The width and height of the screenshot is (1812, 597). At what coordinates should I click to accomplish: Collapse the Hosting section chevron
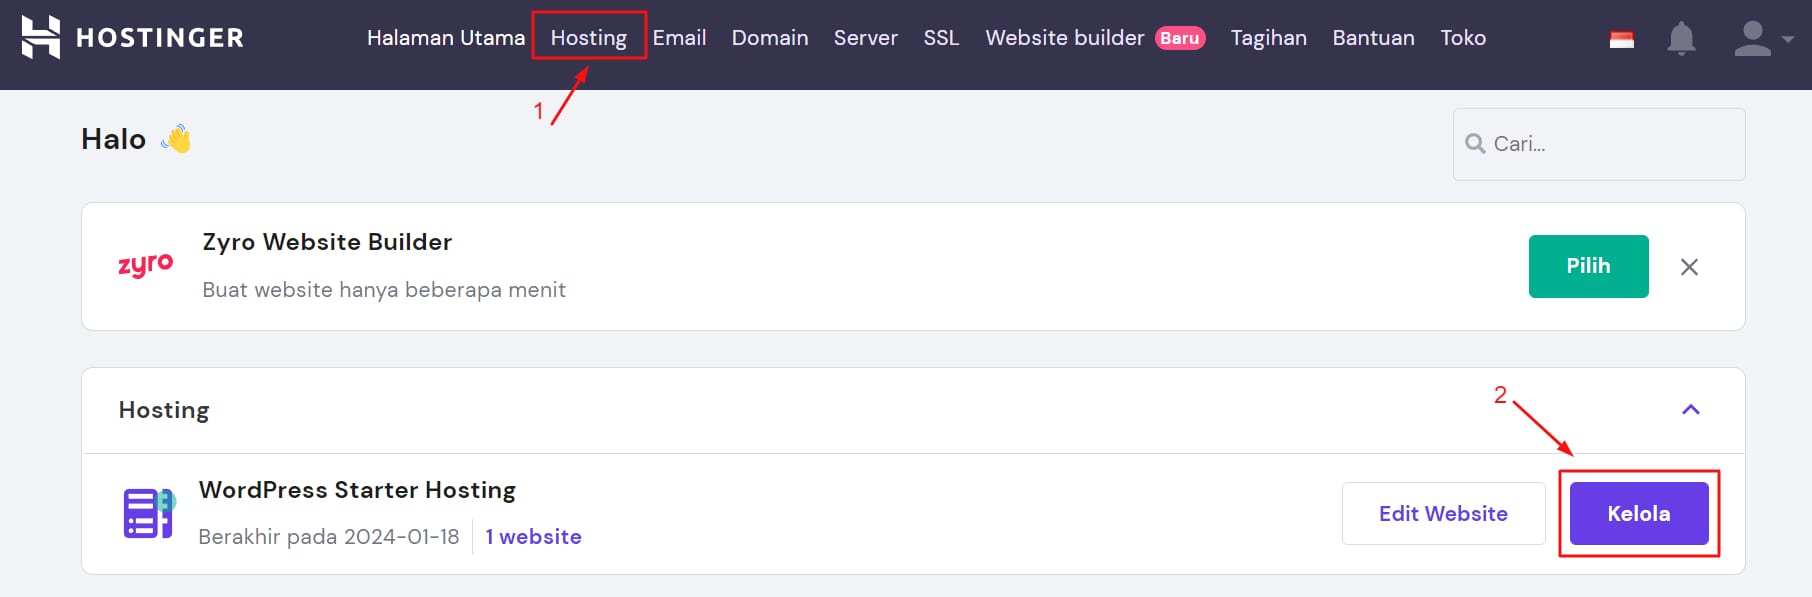click(x=1691, y=410)
